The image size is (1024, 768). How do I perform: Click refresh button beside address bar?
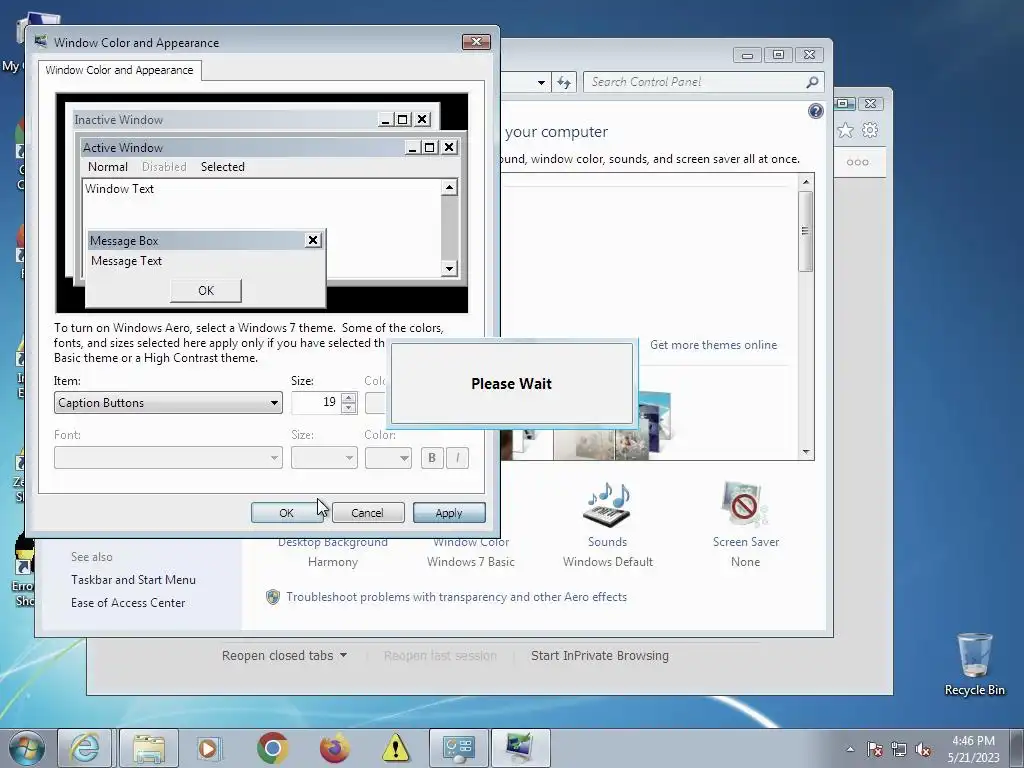pyautogui.click(x=564, y=82)
